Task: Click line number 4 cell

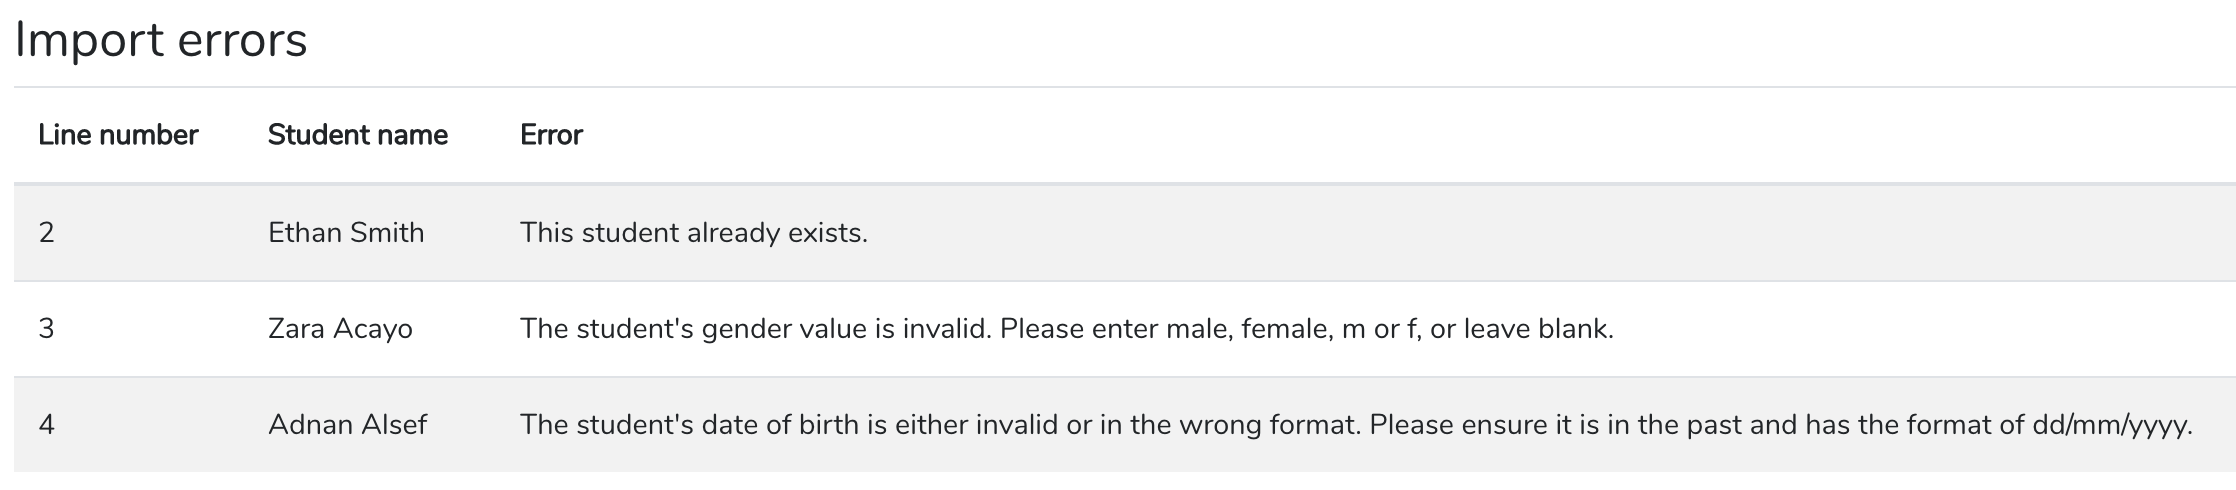Action: tap(46, 425)
